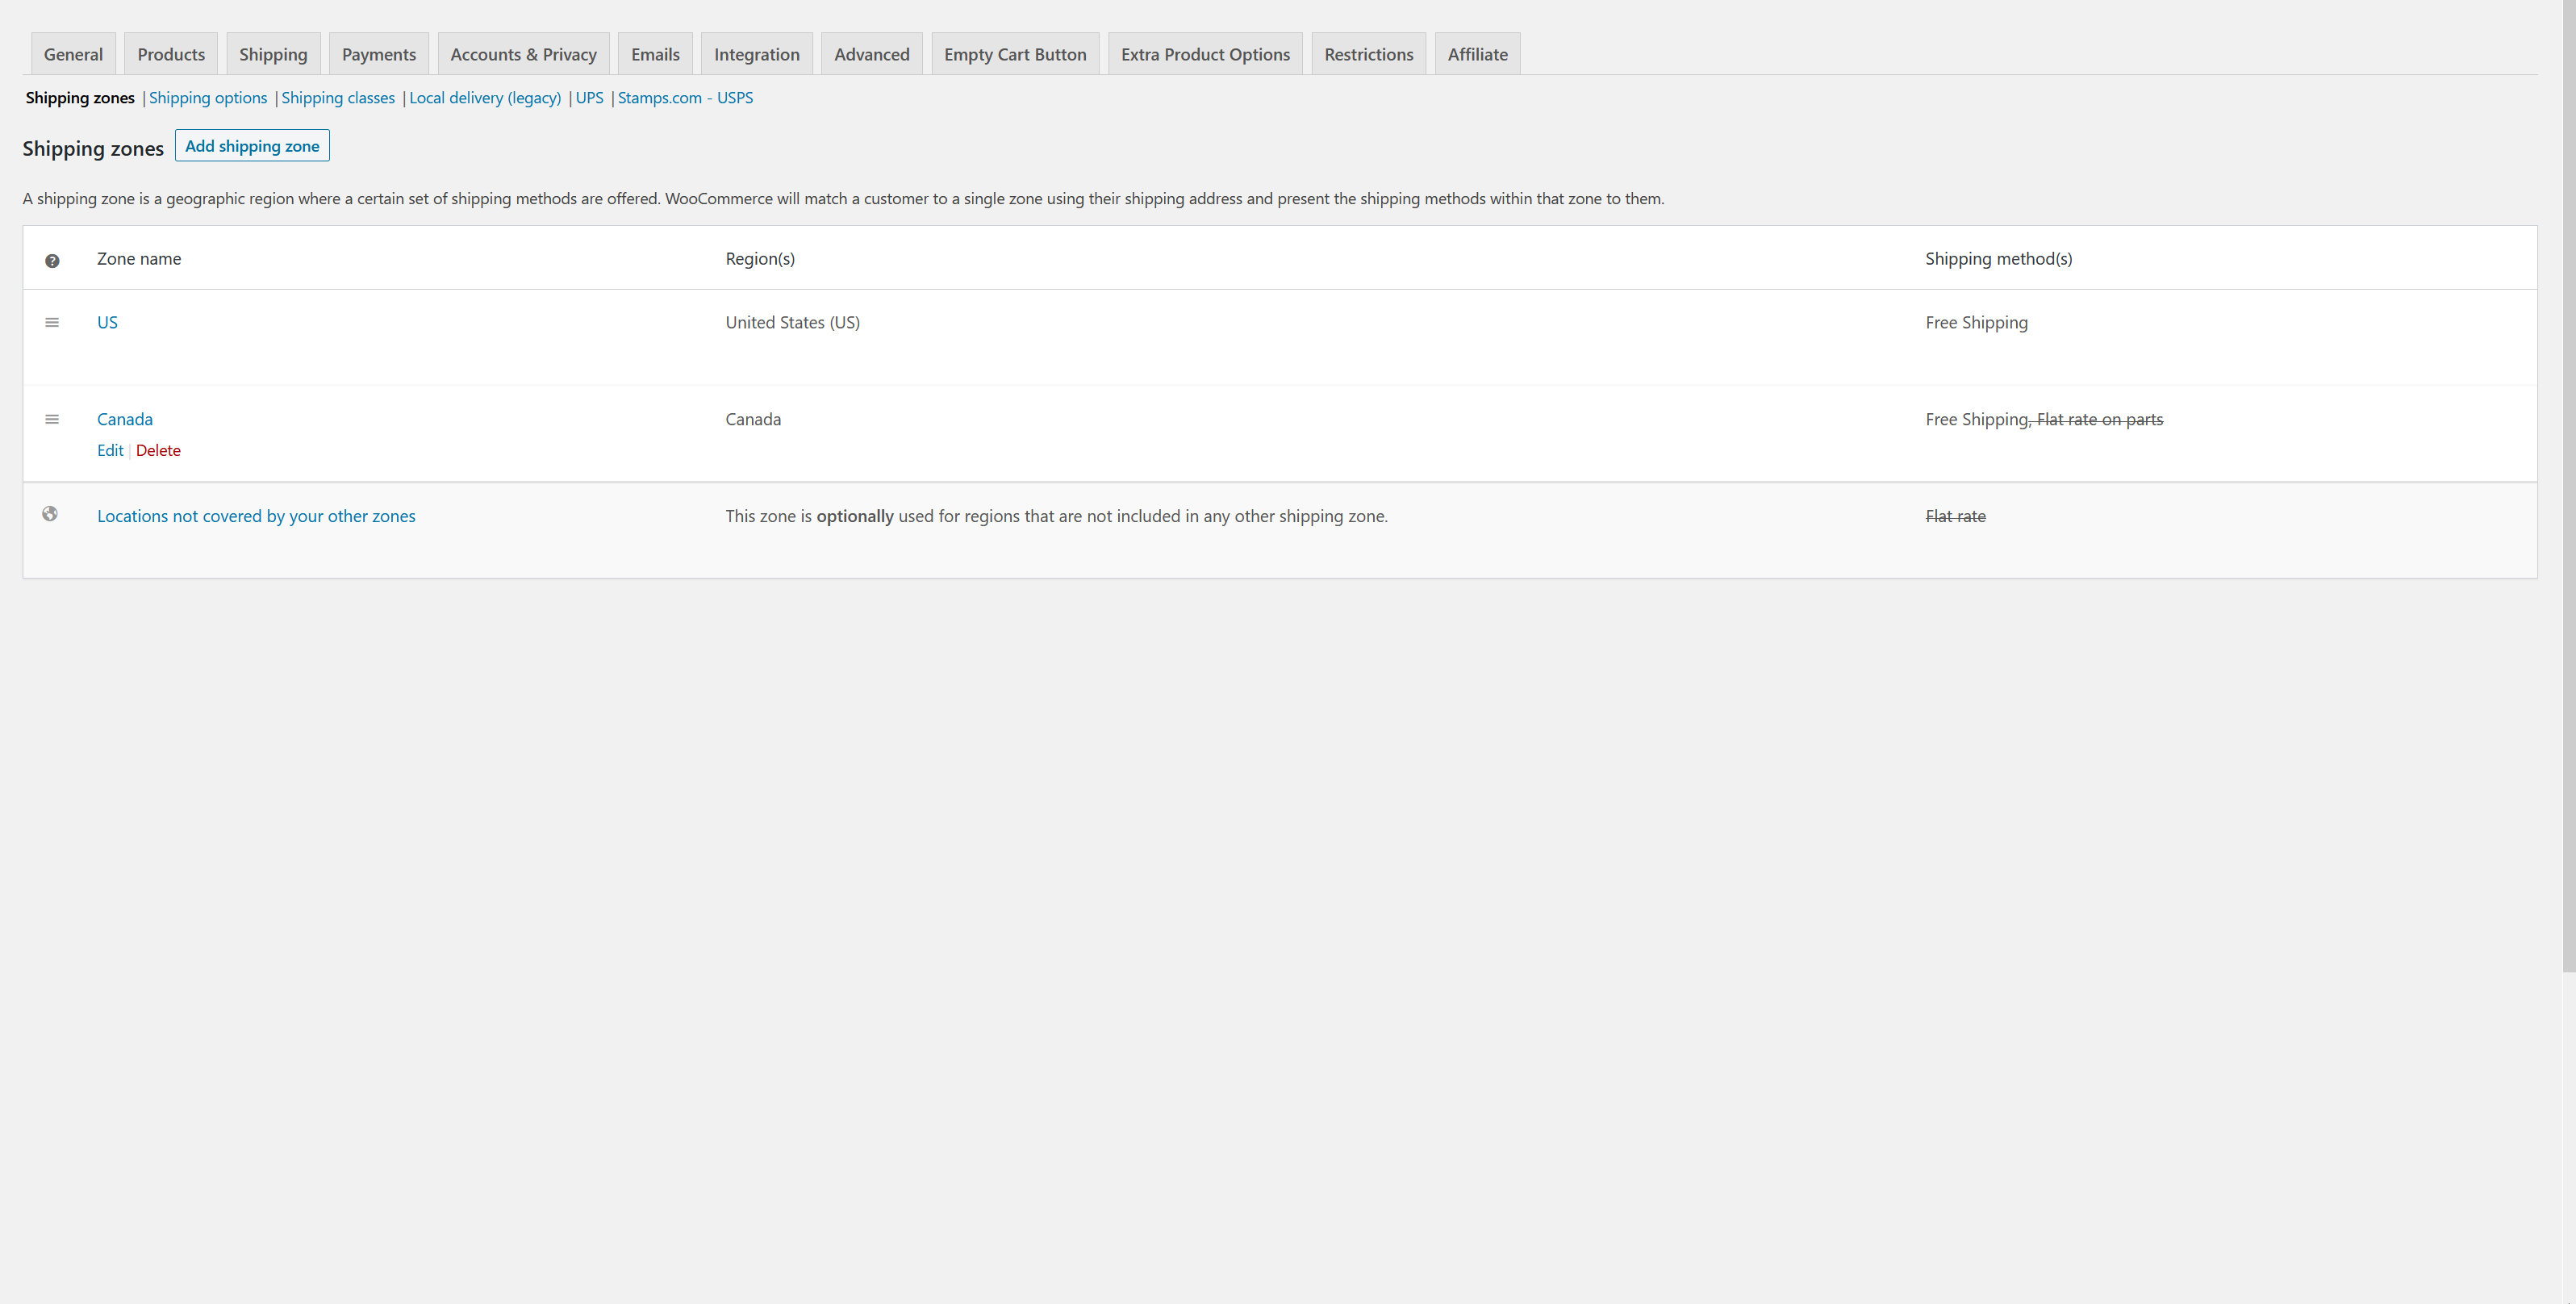Click the Zone name column header
This screenshot has height=1304, width=2576.
[x=139, y=259]
